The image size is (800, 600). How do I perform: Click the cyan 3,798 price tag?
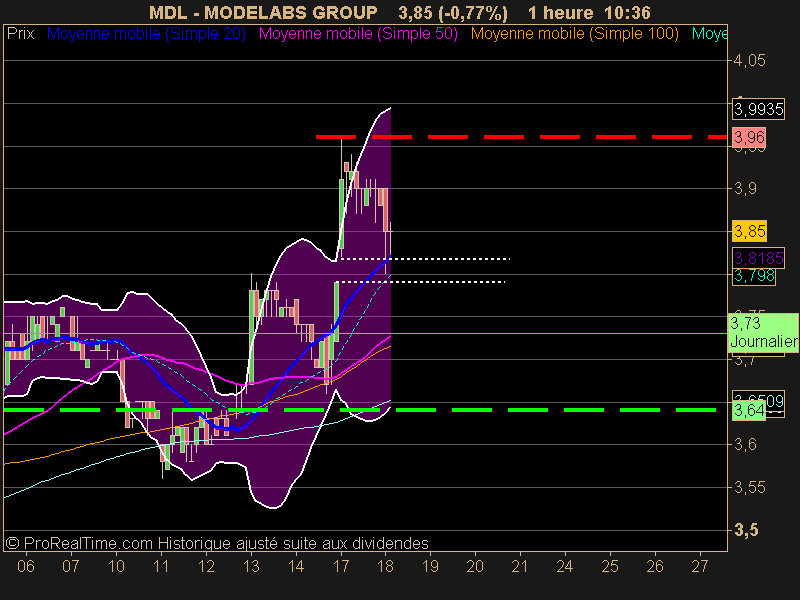(x=754, y=276)
